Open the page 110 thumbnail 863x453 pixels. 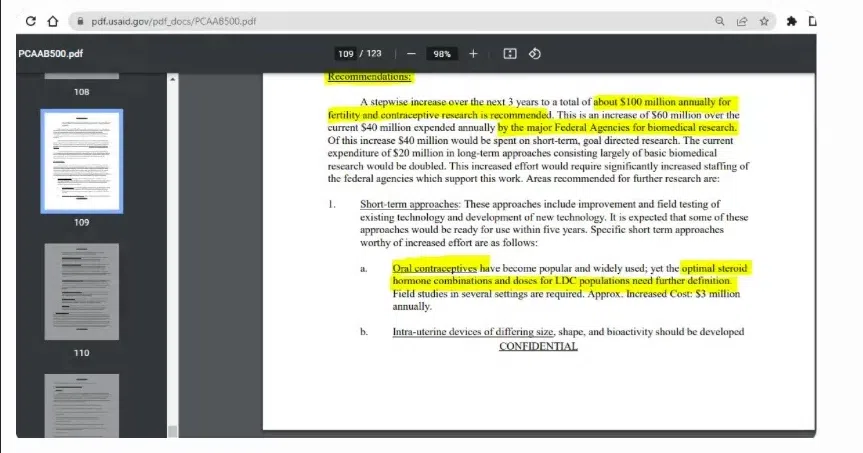(x=81, y=292)
